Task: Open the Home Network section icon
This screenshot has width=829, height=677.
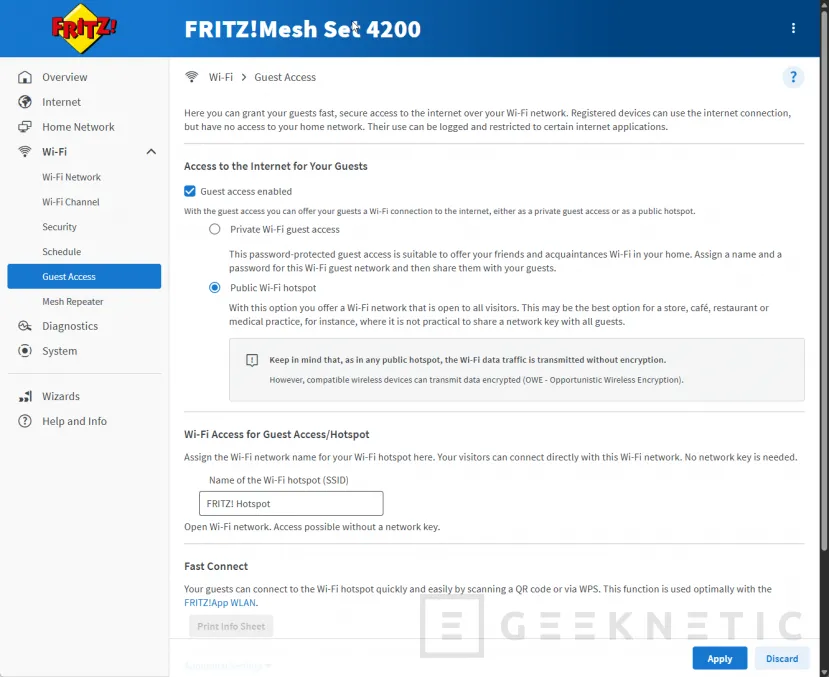Action: [24, 127]
